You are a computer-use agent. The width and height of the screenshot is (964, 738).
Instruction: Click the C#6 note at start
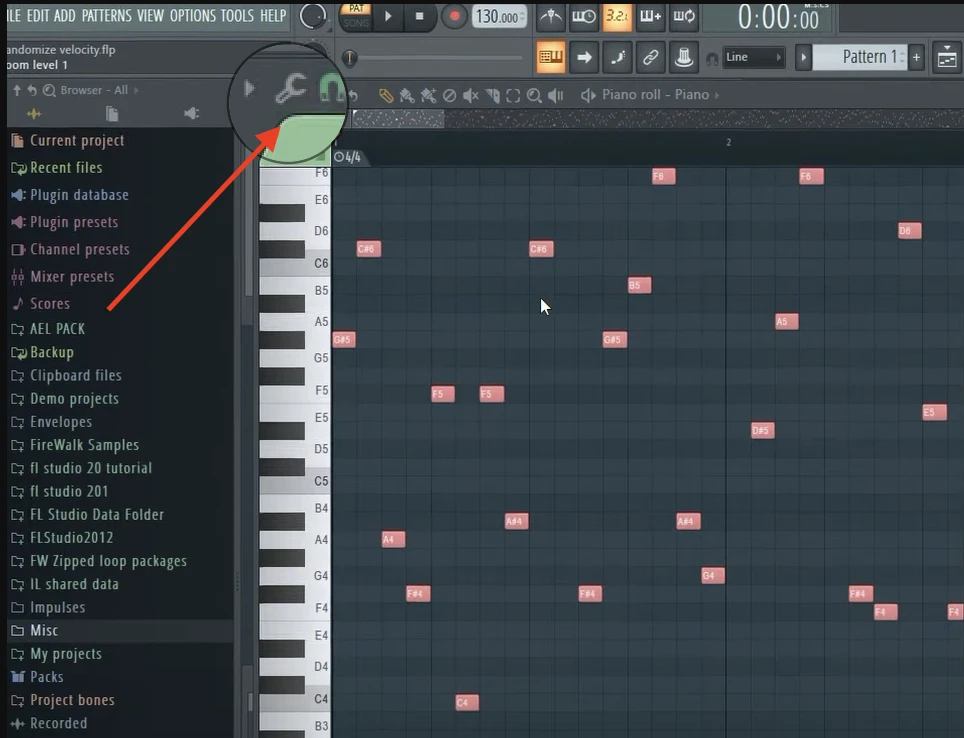[x=369, y=249]
